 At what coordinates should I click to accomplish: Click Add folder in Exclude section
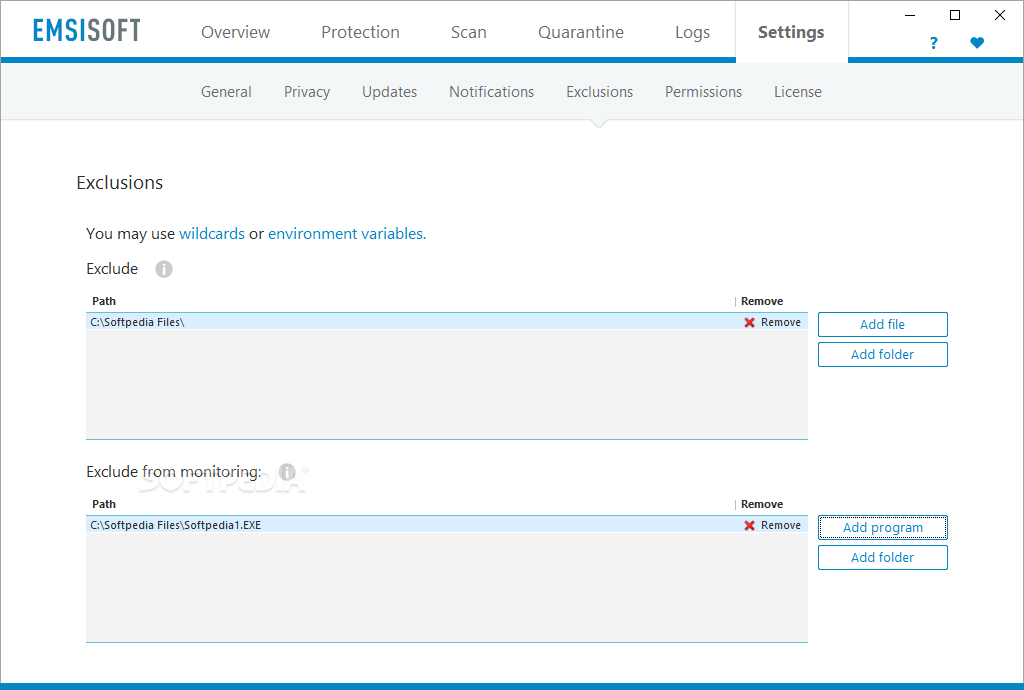point(882,354)
